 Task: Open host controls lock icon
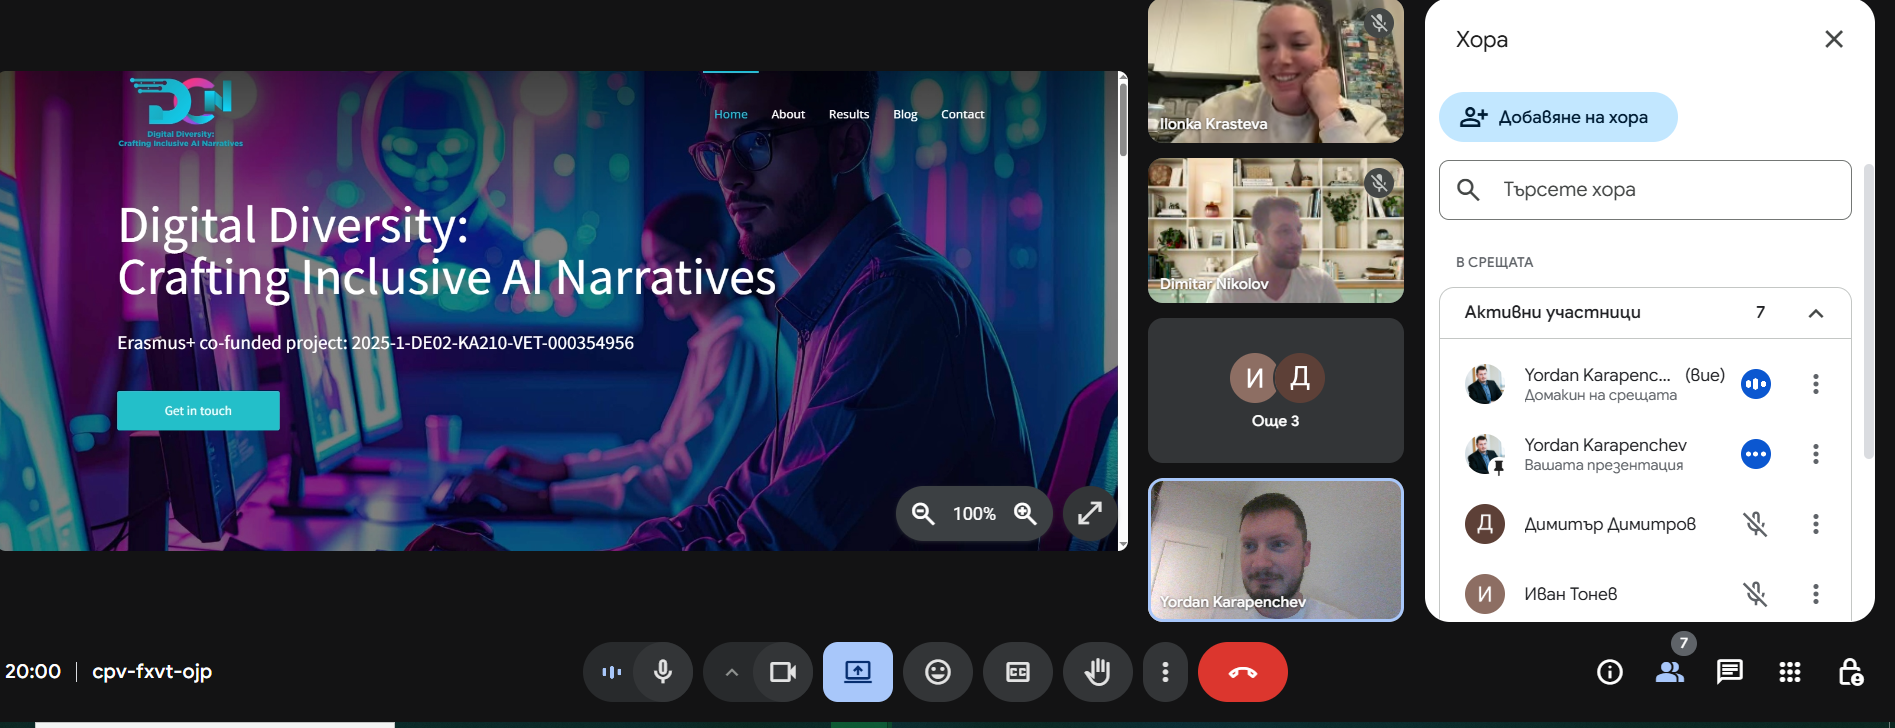[x=1850, y=672]
